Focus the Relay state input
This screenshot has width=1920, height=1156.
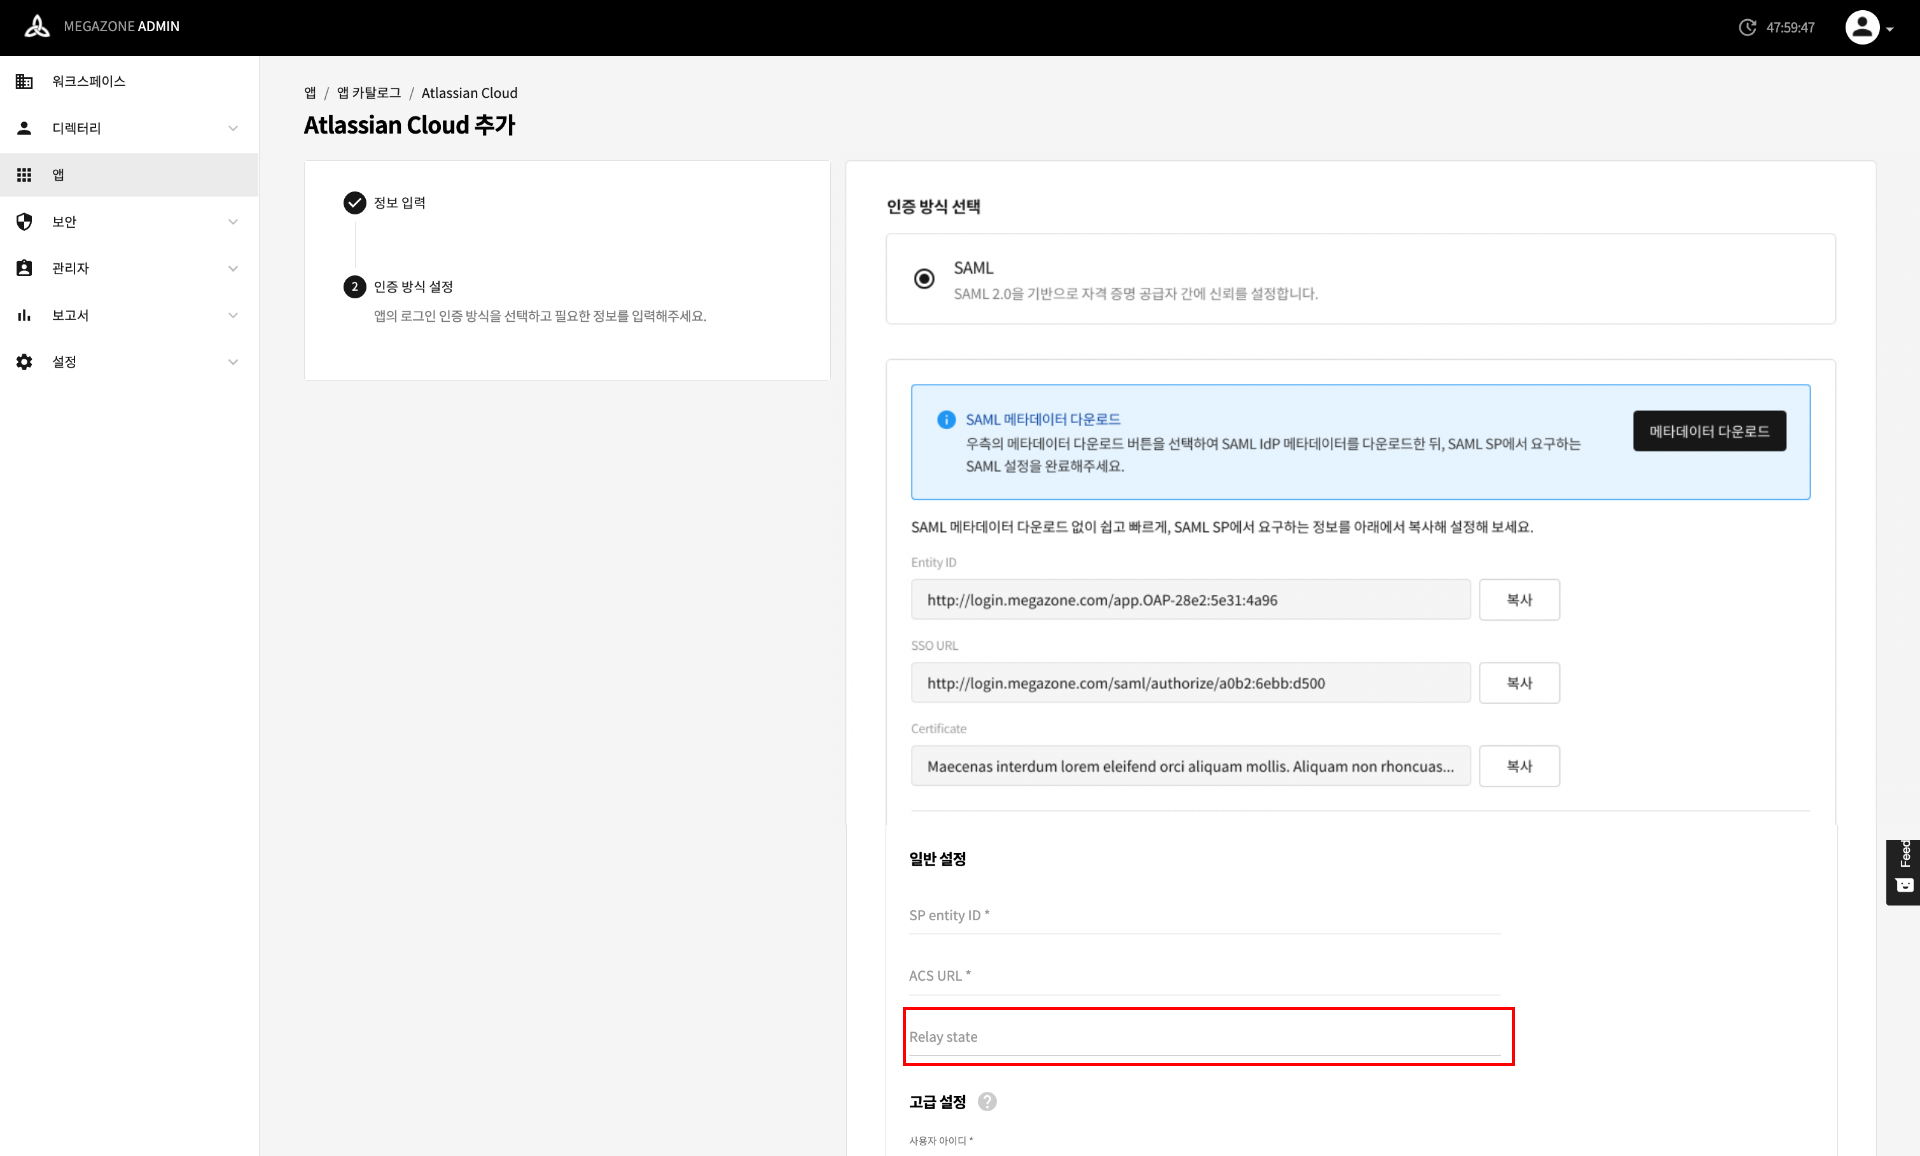1204,1037
